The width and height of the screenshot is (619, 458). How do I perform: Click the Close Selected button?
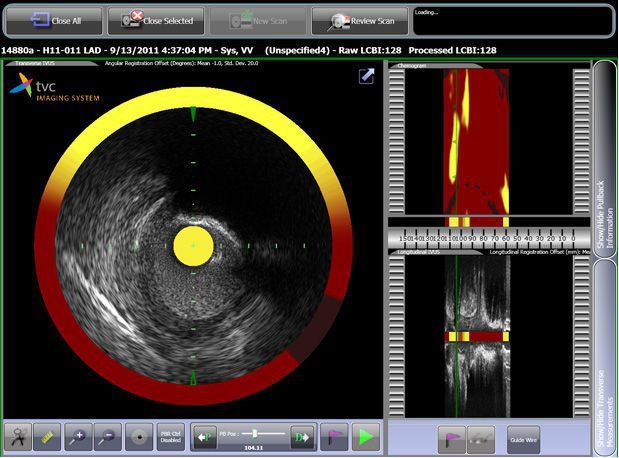156,21
